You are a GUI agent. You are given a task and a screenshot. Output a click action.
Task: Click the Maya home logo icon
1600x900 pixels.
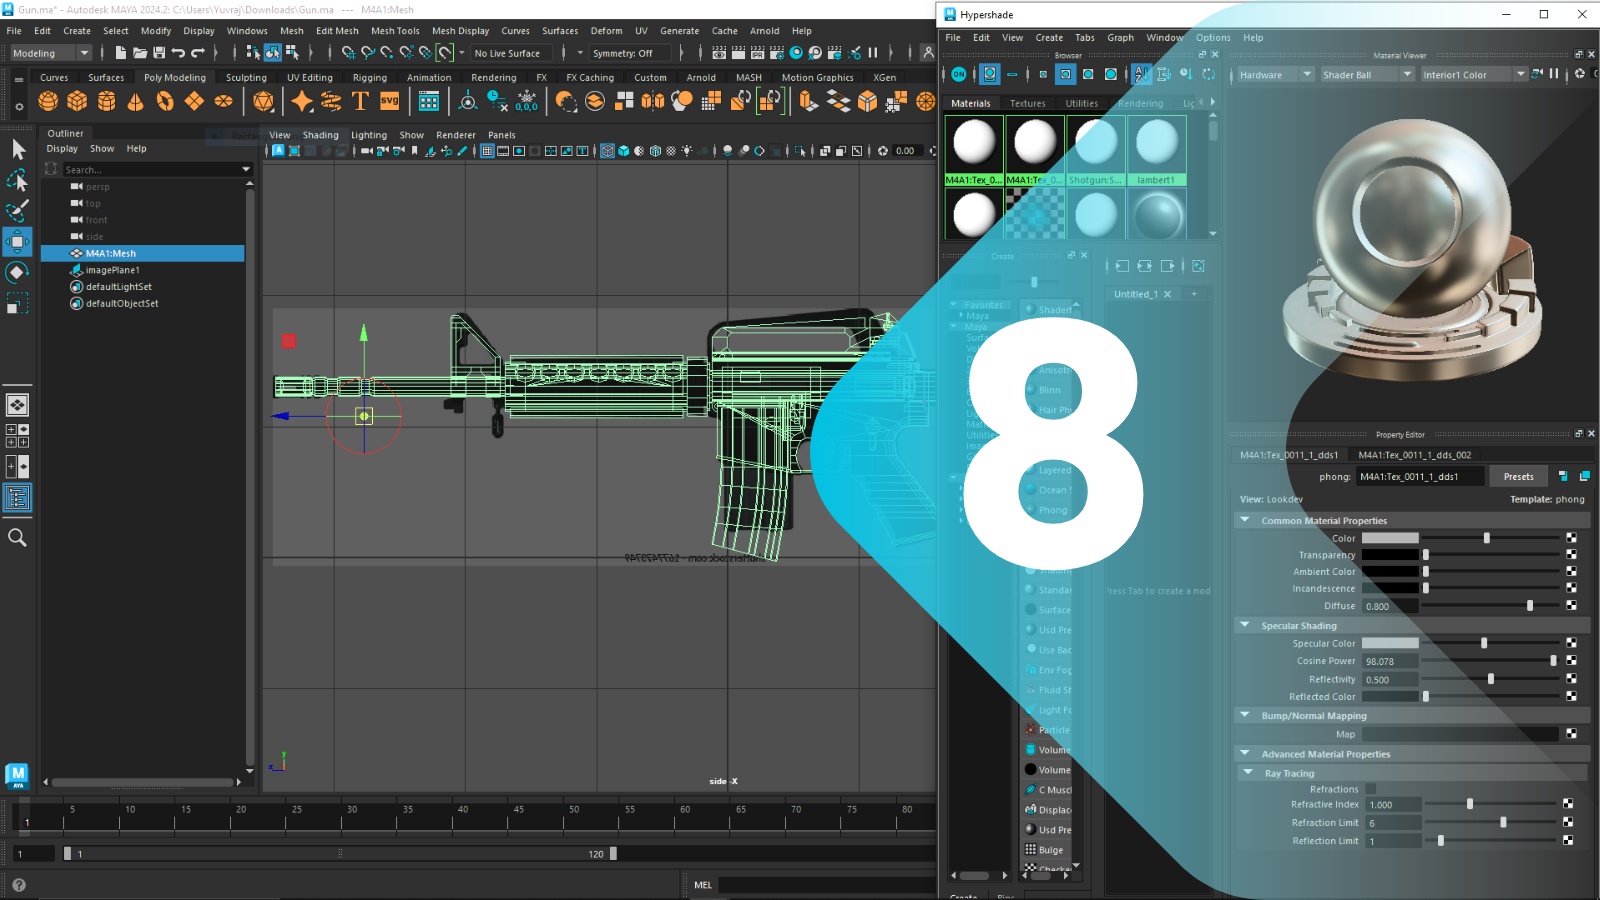point(17,776)
